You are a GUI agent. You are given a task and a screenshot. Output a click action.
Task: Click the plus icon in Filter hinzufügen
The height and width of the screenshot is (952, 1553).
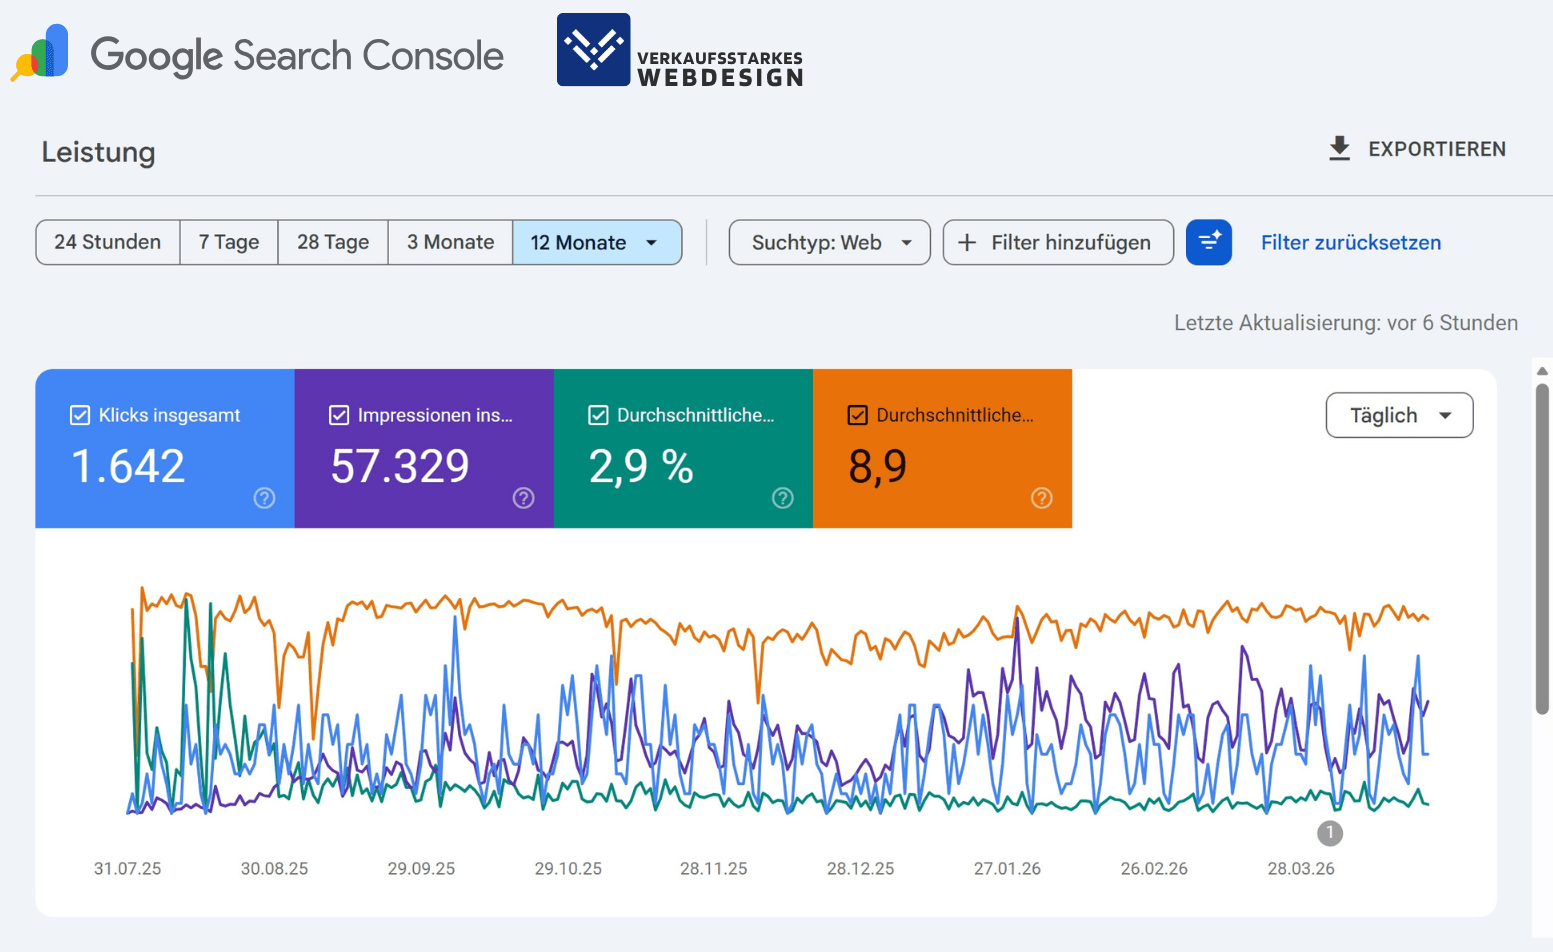click(x=966, y=242)
